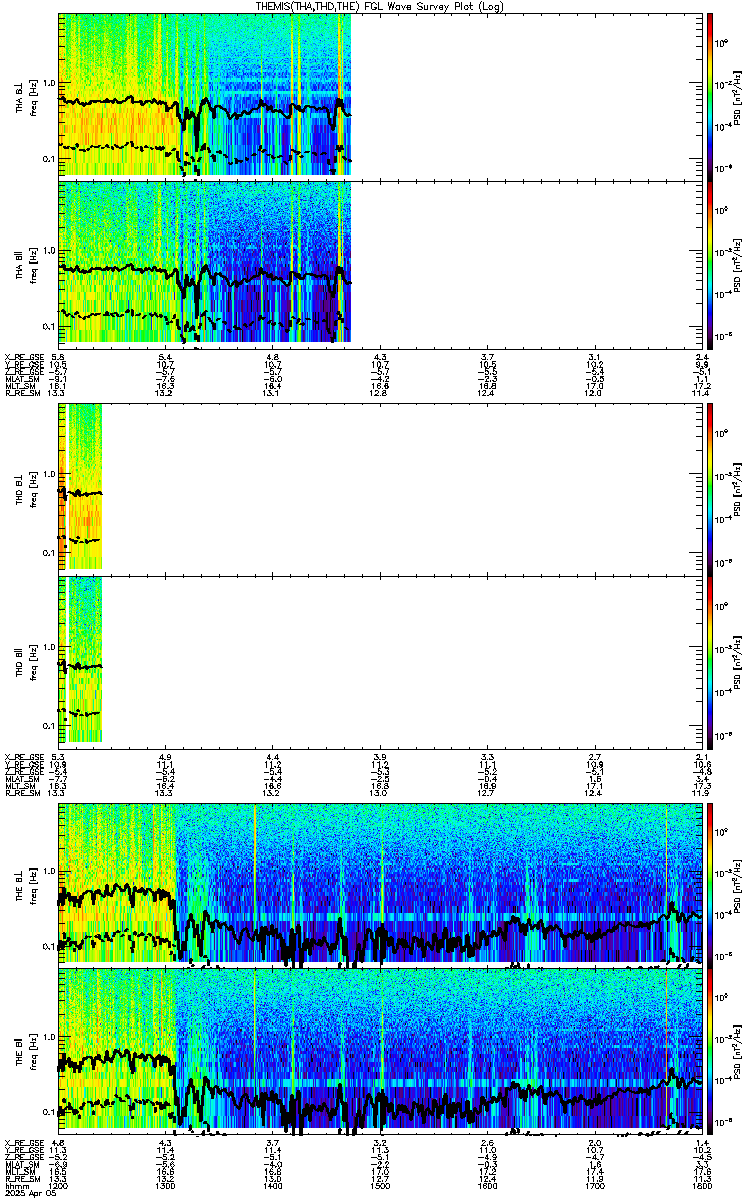Click 'X_RE_GSE' row label under the THA panels
This screenshot has height=1200, width=750.
[x=24, y=357]
